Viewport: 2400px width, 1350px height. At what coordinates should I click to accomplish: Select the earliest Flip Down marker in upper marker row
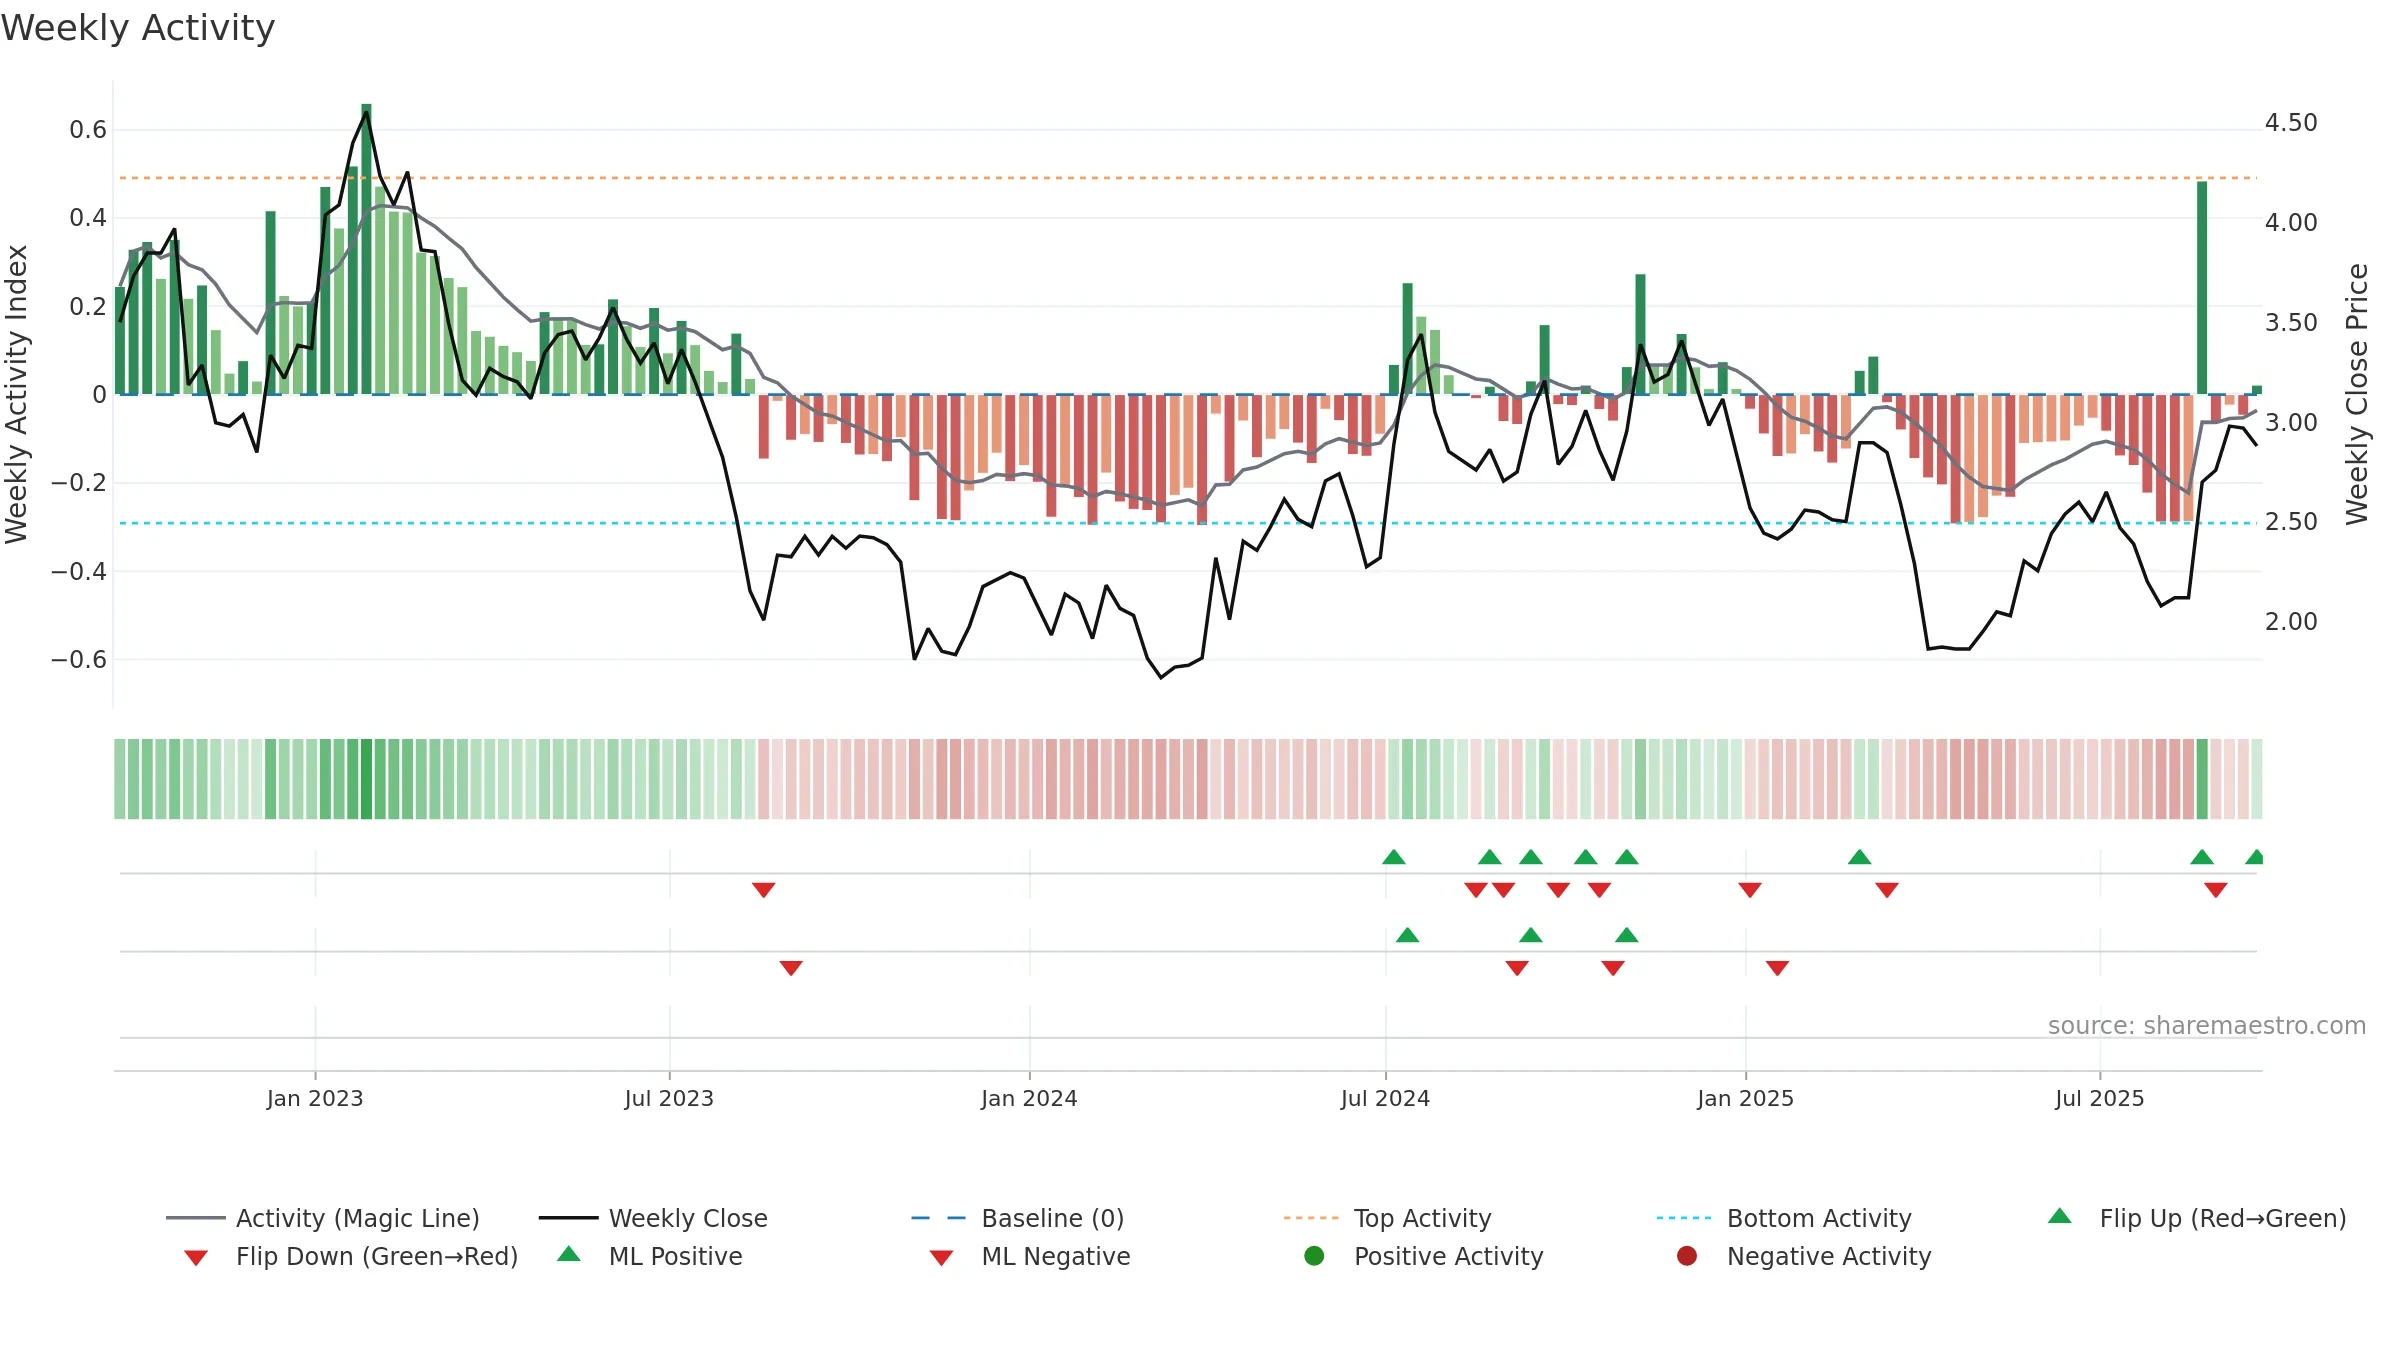click(764, 890)
